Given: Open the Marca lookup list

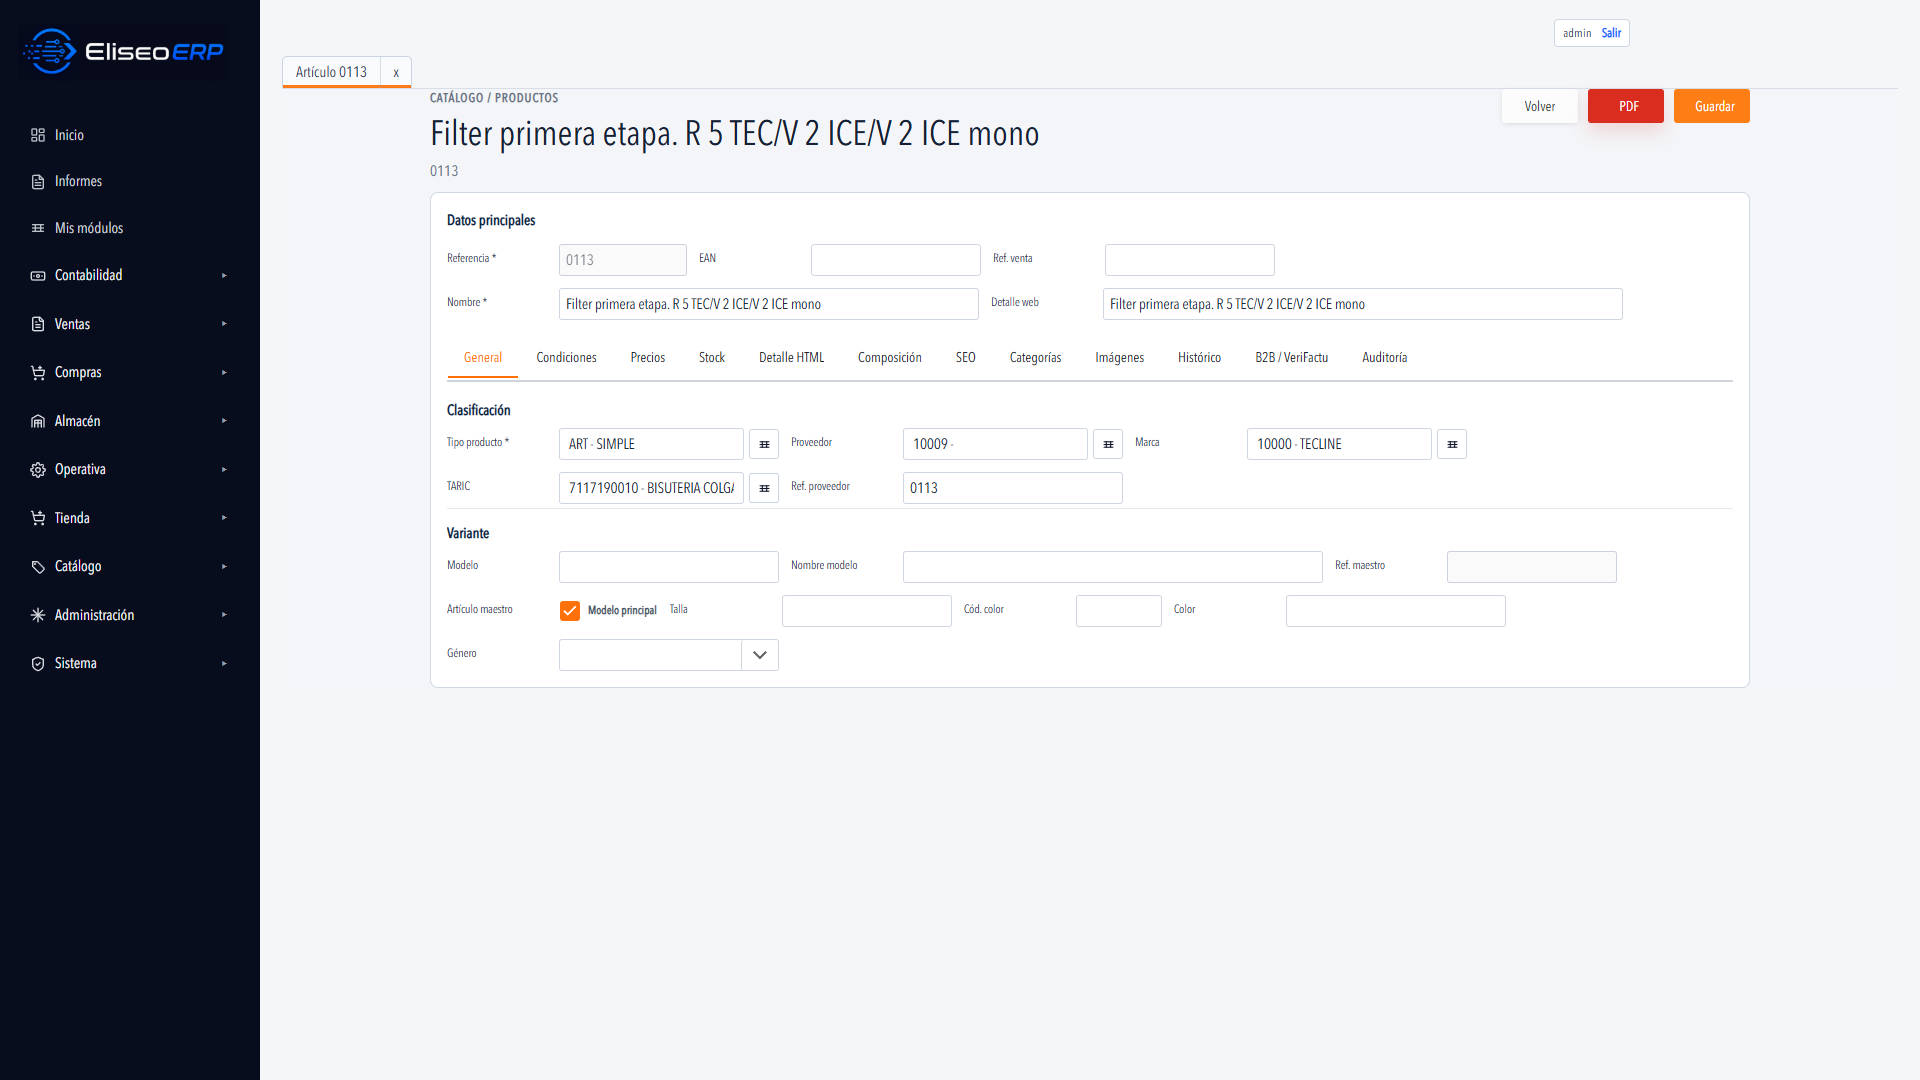Looking at the screenshot, I should pyautogui.click(x=1452, y=444).
